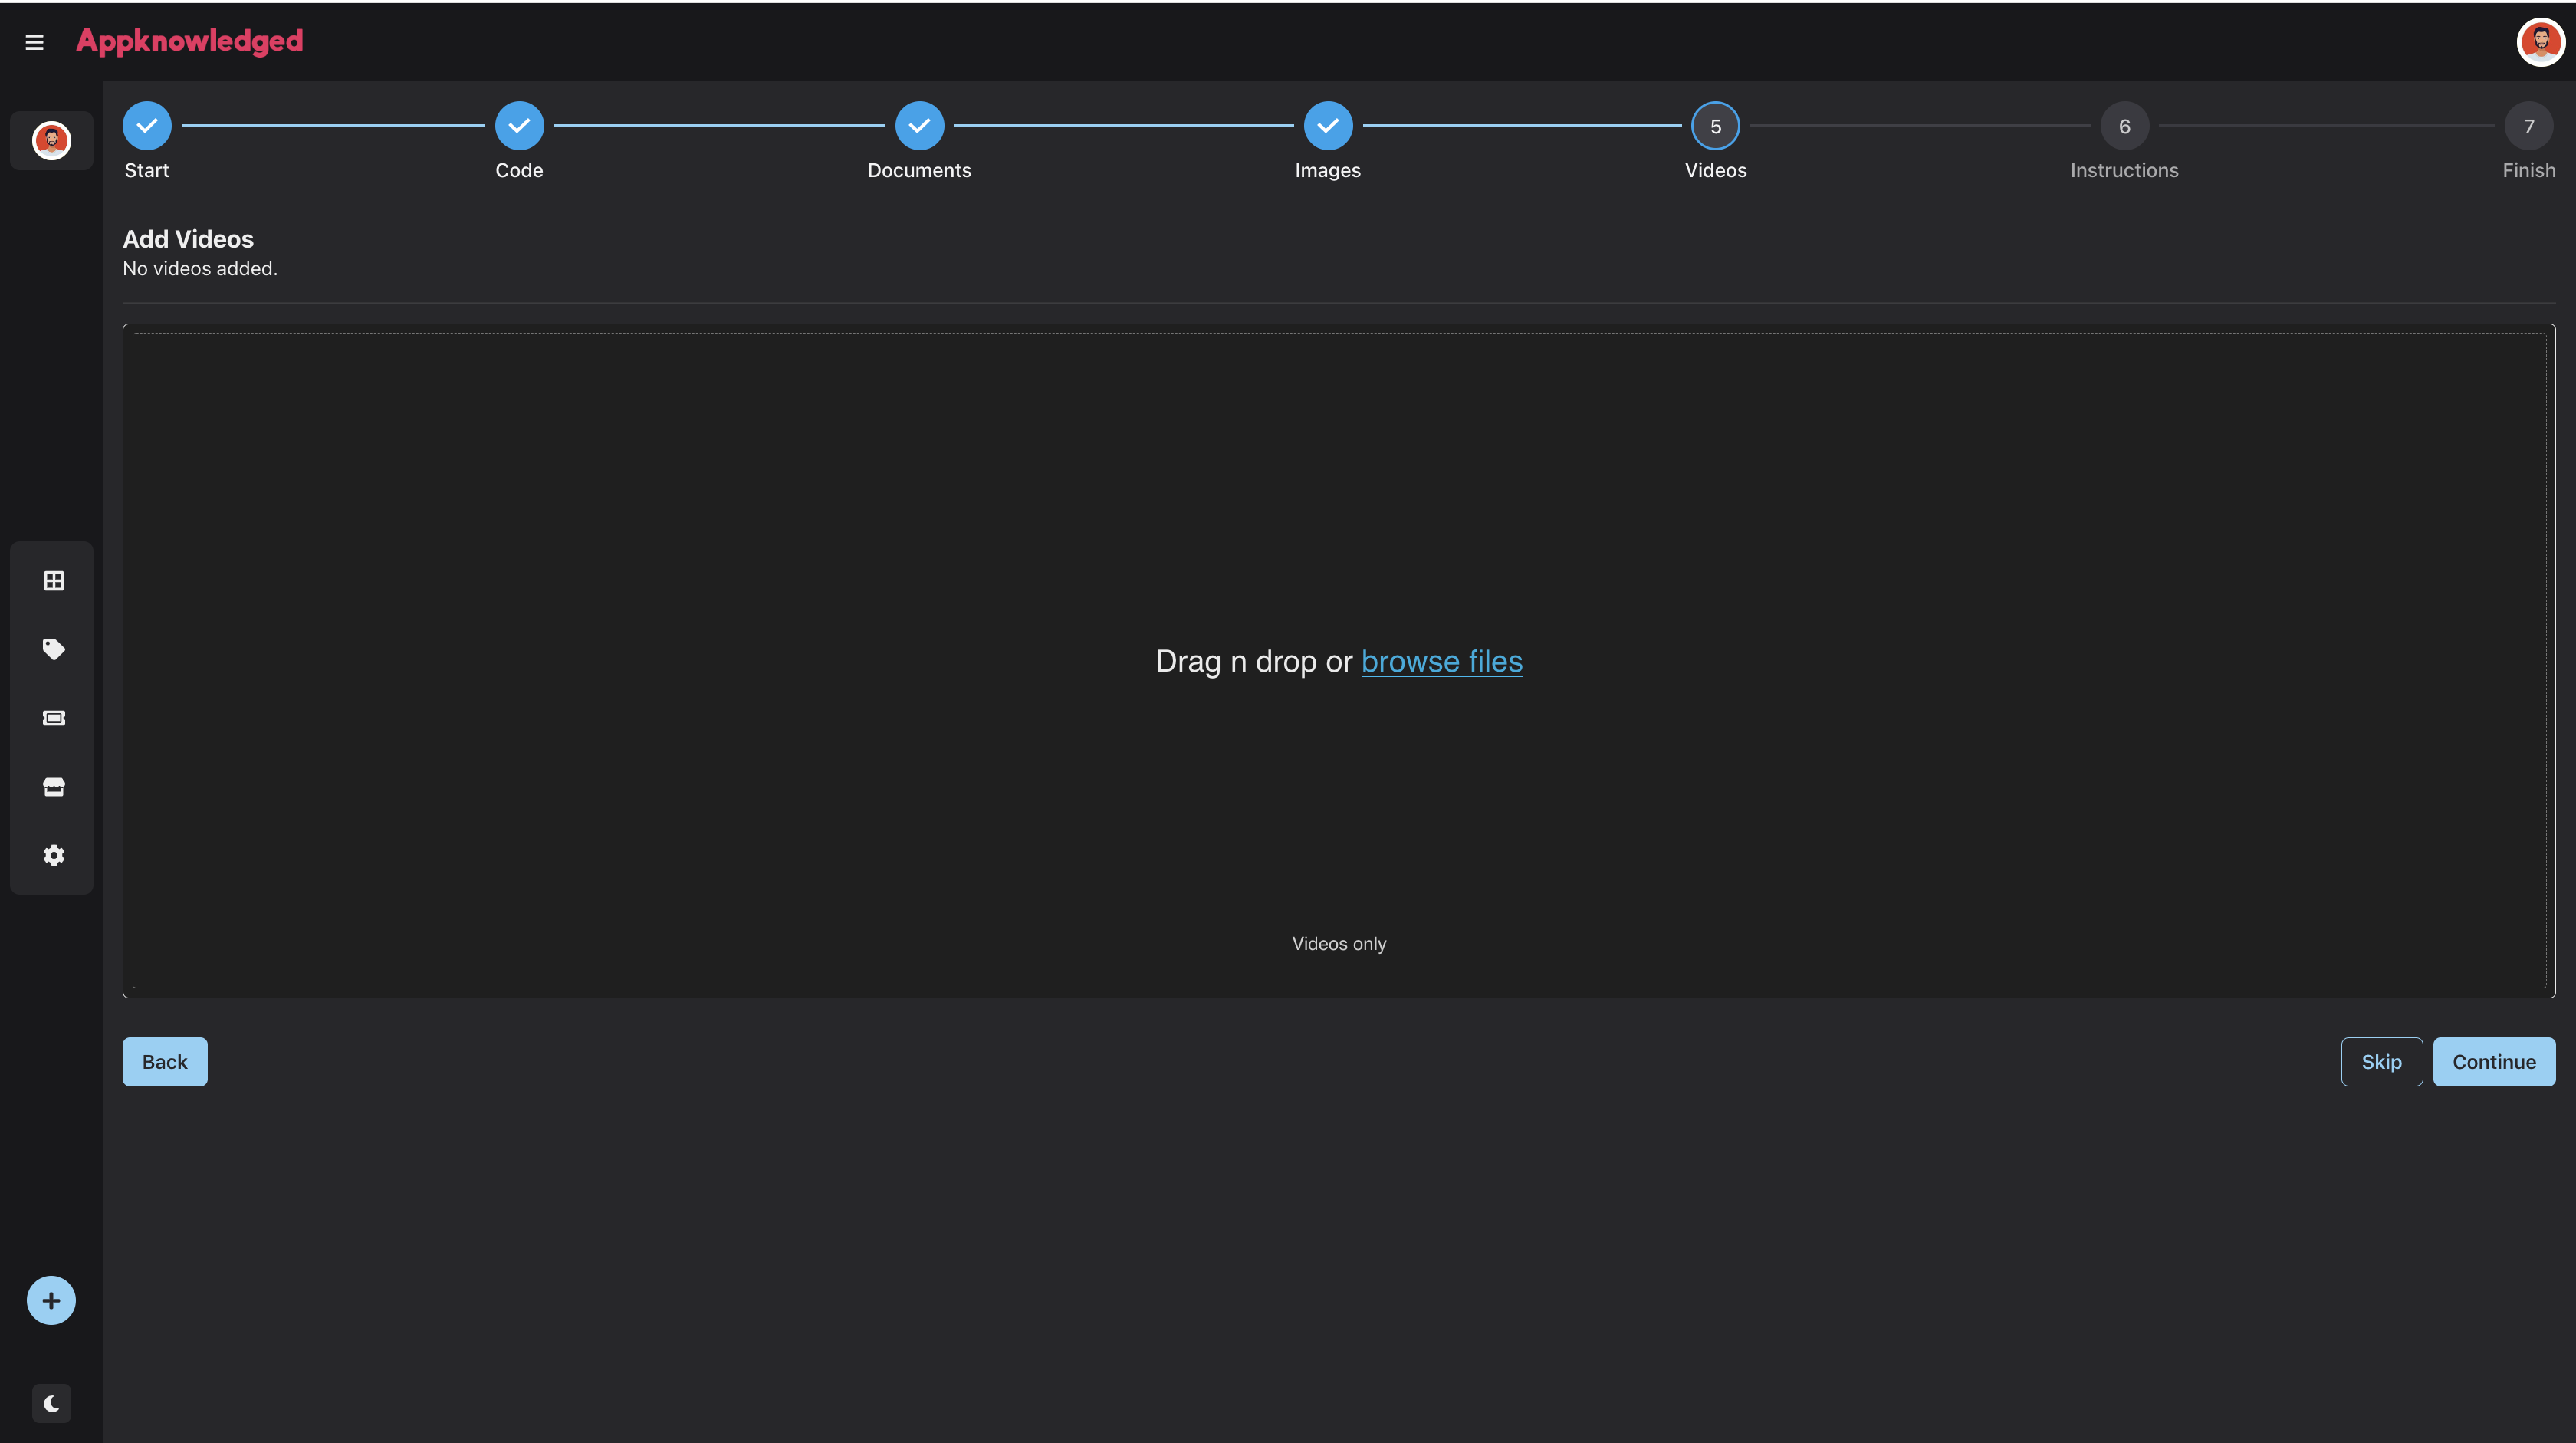This screenshot has height=1443, width=2576.
Task: Go to Start step
Action: point(147,126)
